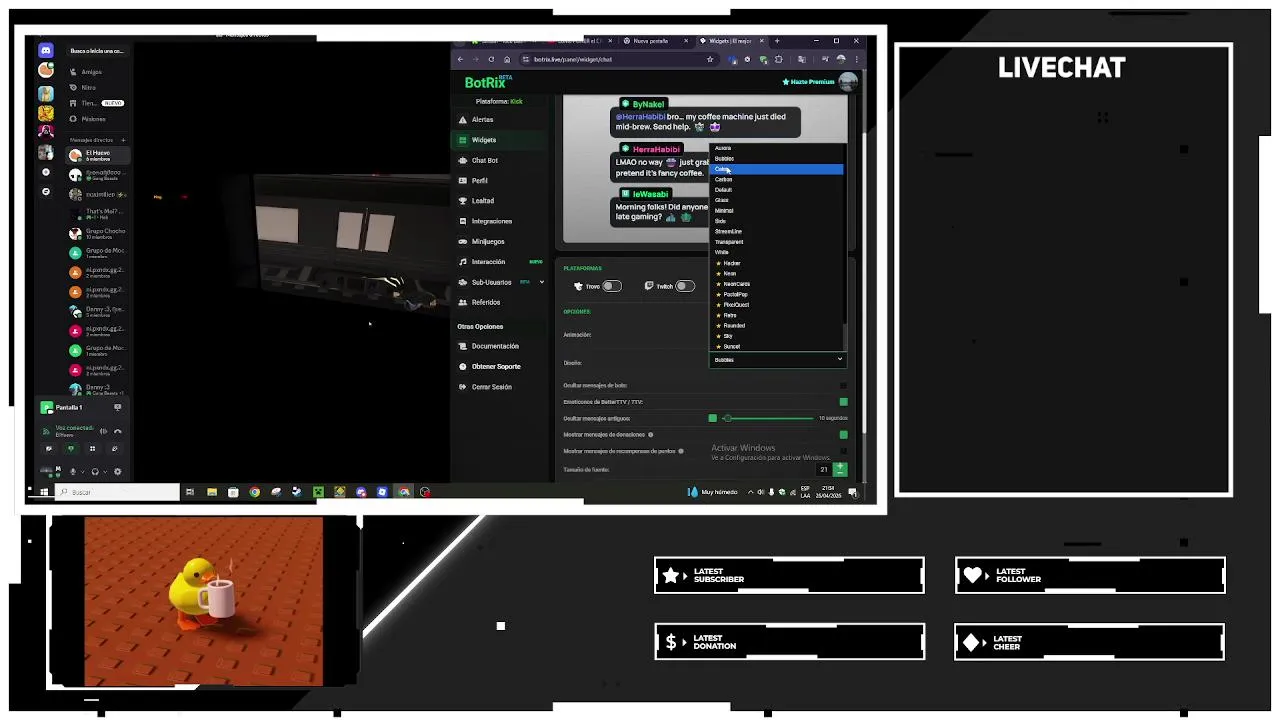Check Mostrar mensajes de recompensas de puntos
The height and width of the screenshot is (720, 1280).
[x=844, y=451]
